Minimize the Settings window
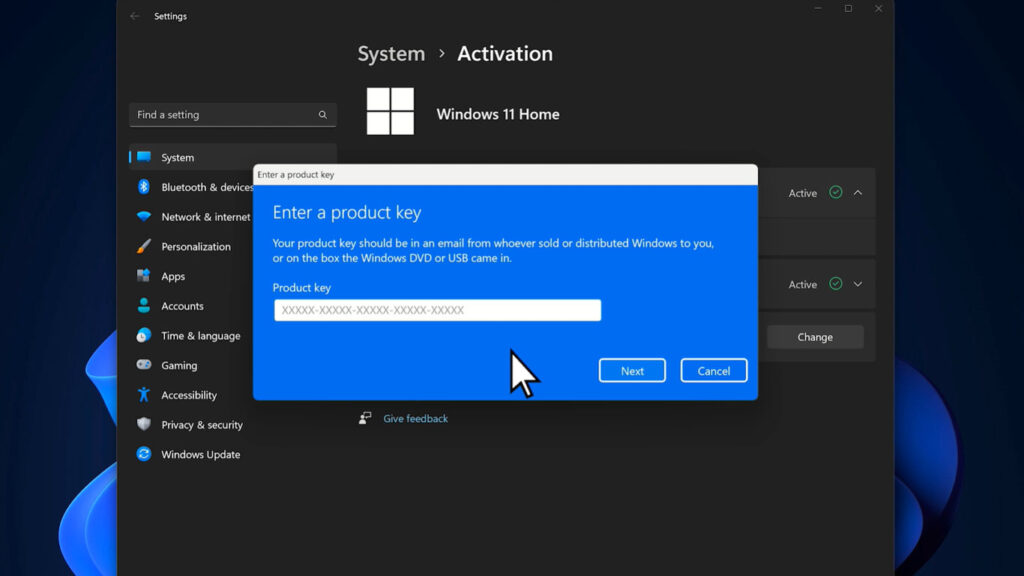This screenshot has height=576, width=1024. pyautogui.click(x=818, y=8)
